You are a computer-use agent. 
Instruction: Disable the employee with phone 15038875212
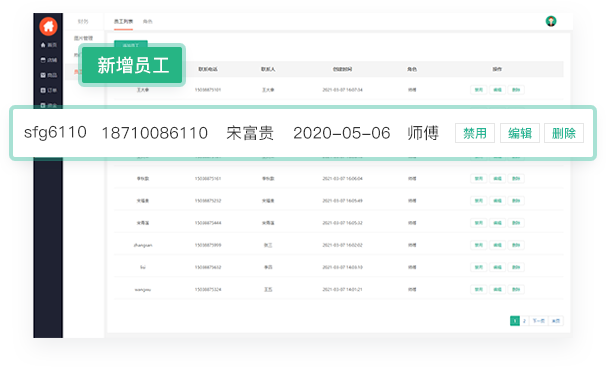tap(478, 200)
